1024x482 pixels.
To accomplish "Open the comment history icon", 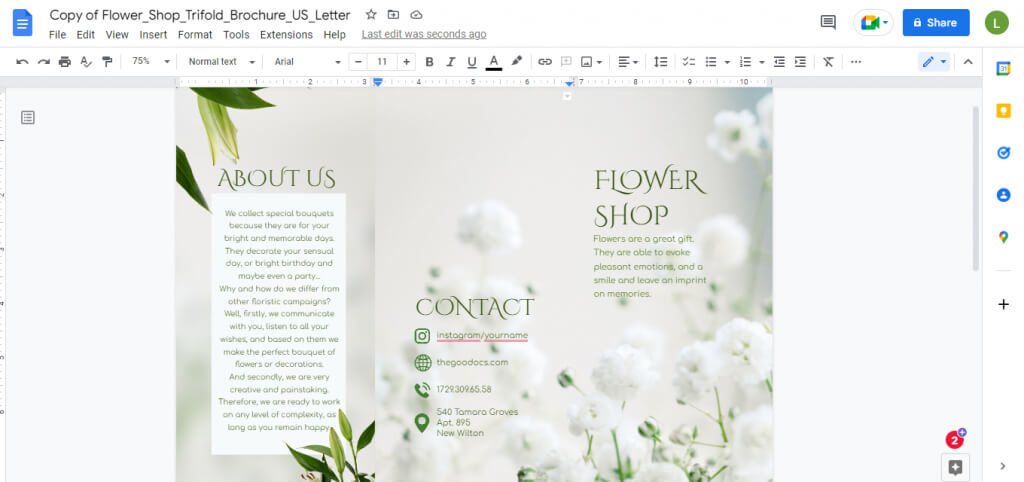I will point(827,22).
